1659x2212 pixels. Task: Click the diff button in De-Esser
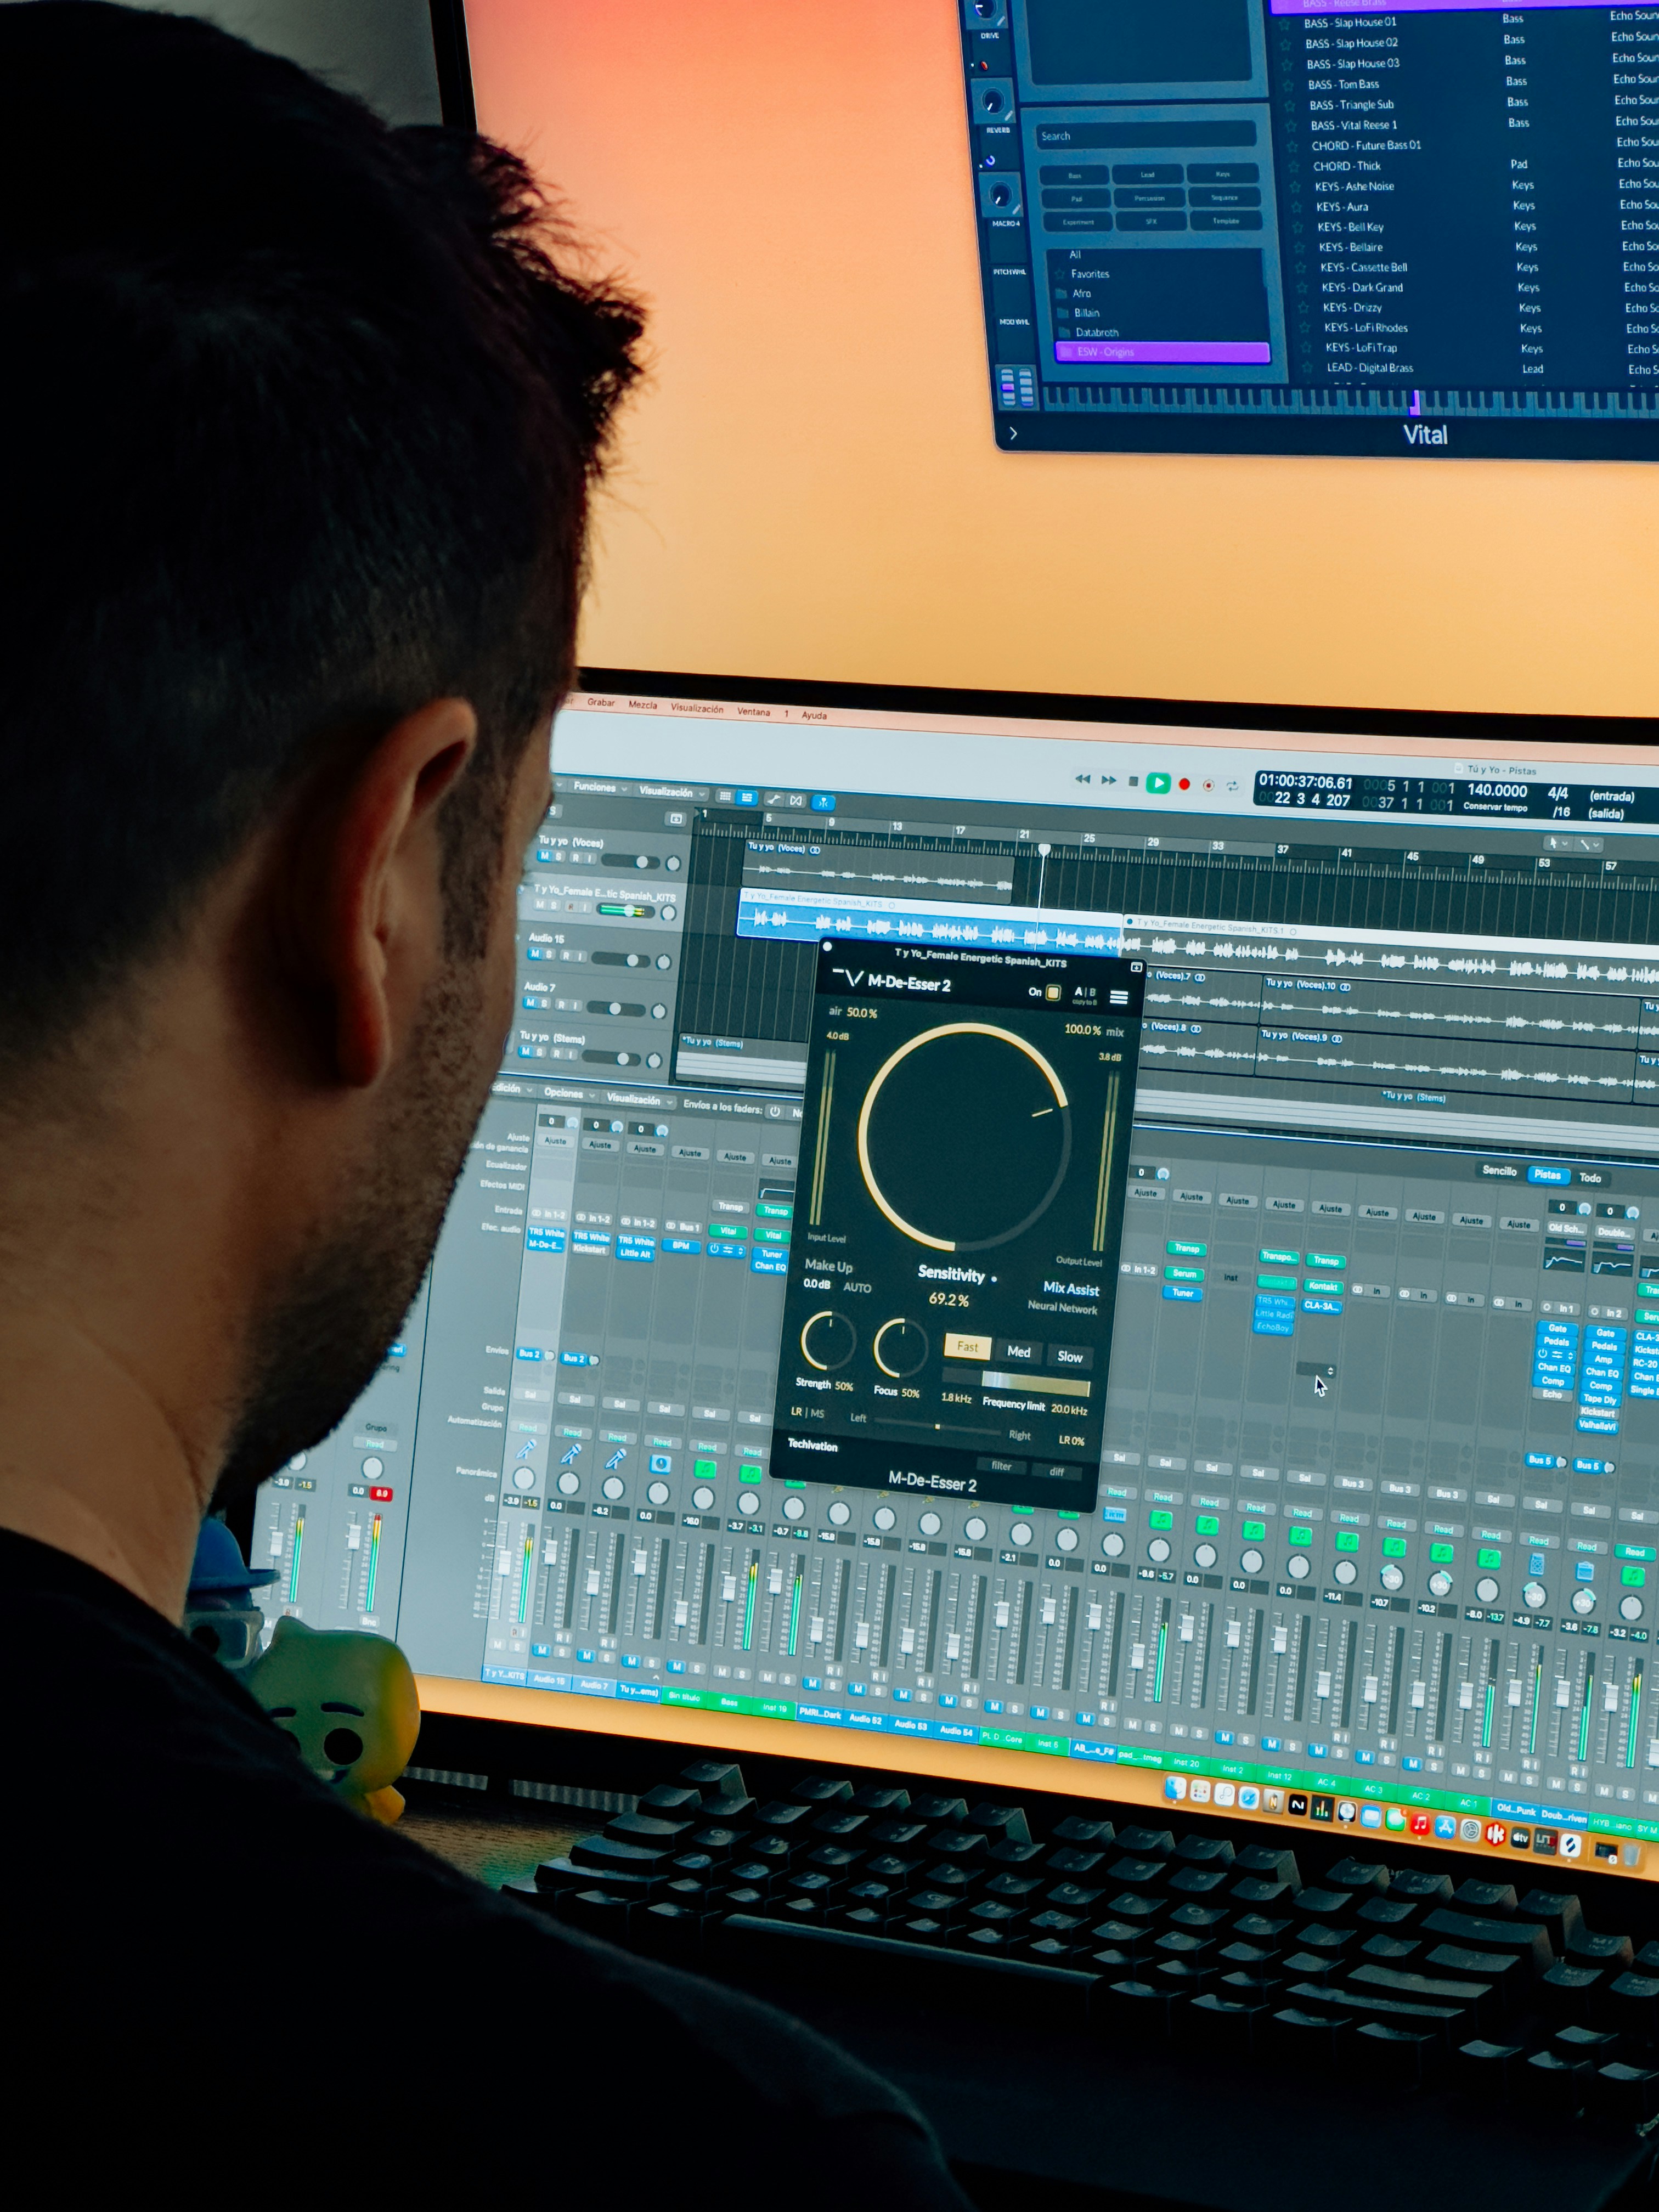point(1056,1471)
